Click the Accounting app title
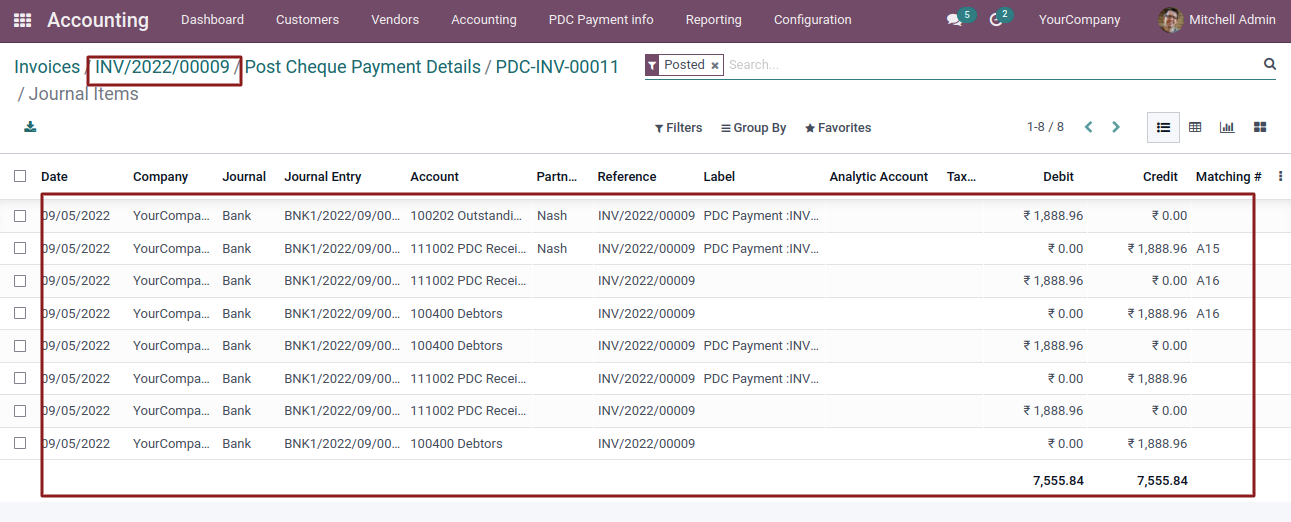Screen dimensions: 1291x522 98,20
